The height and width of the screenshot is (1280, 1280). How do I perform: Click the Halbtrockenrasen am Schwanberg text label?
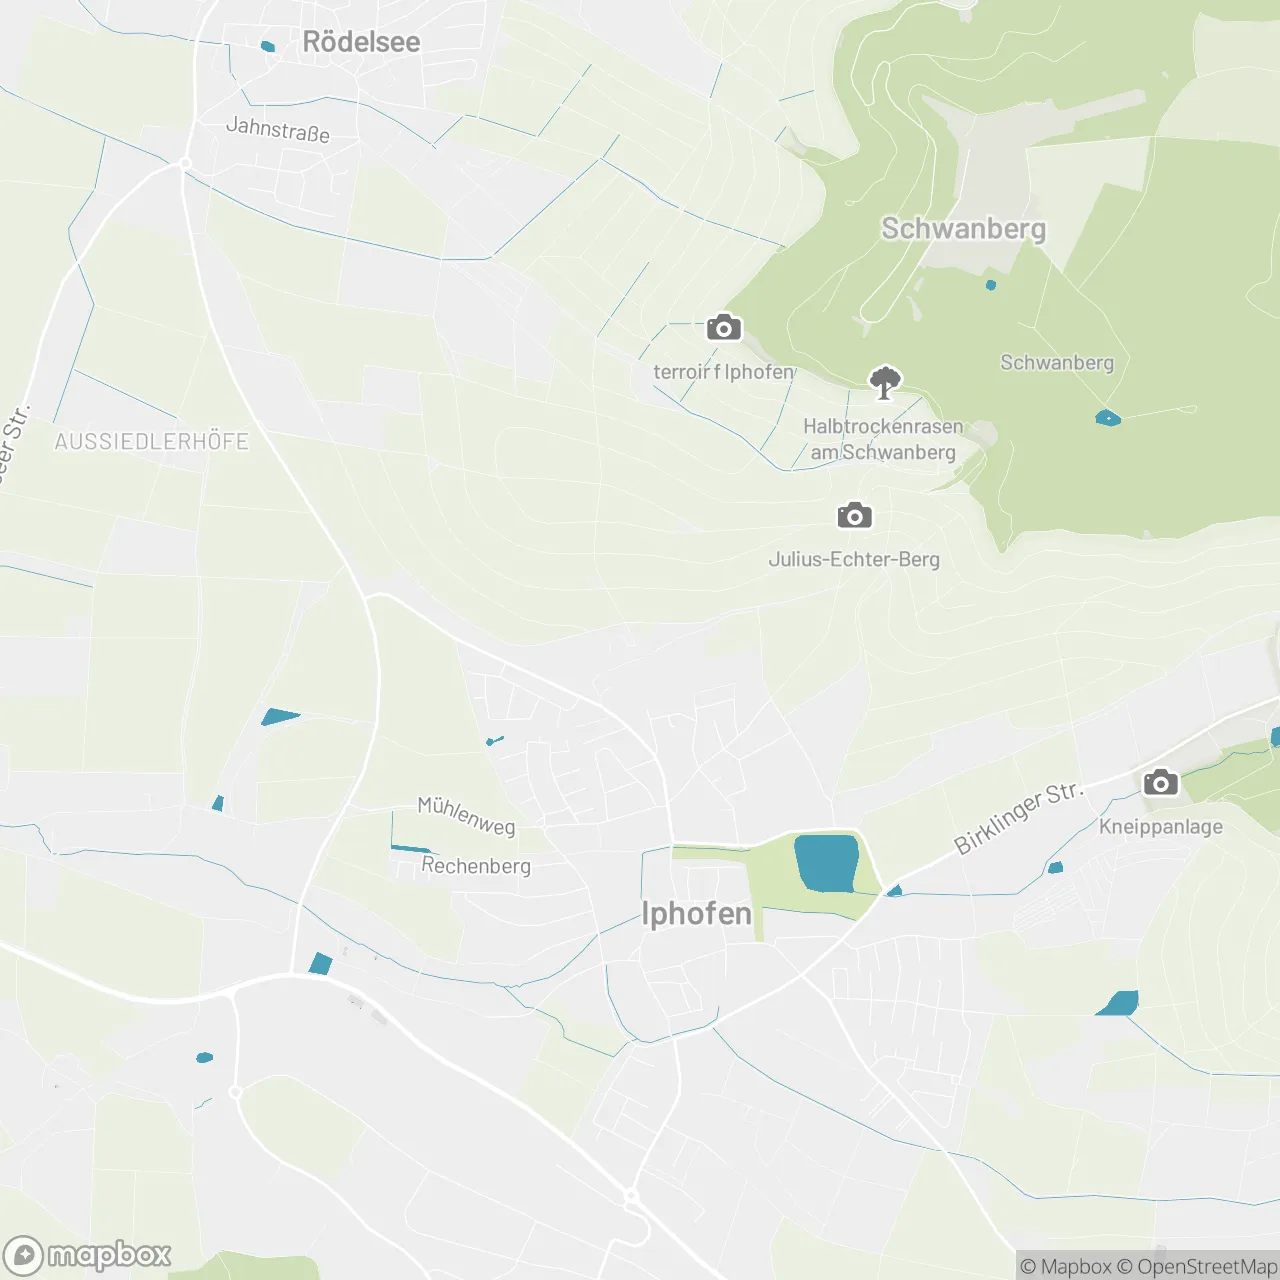883,439
